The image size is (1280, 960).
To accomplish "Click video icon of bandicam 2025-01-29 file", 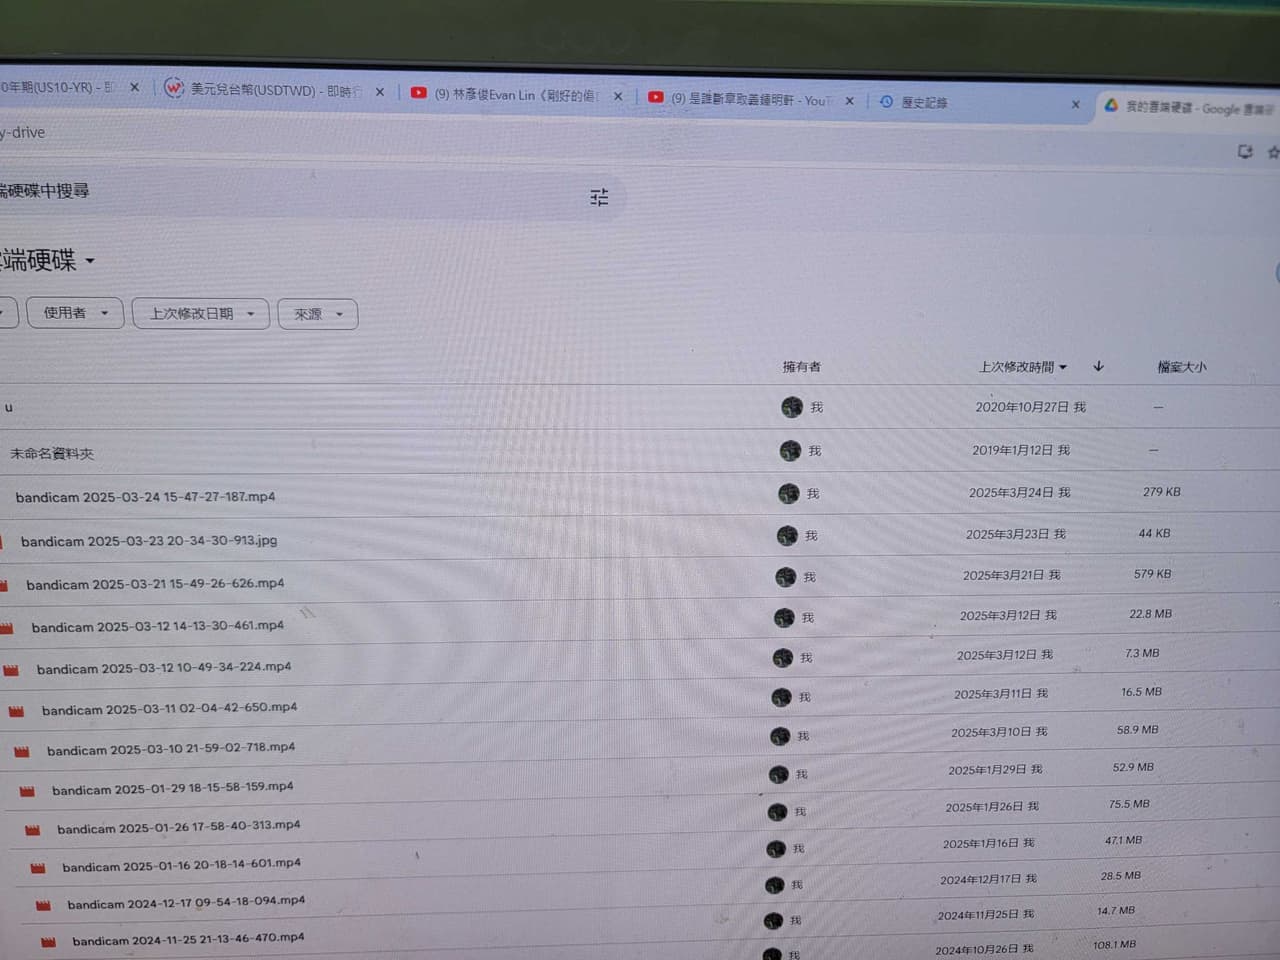I will pyautogui.click(x=27, y=791).
